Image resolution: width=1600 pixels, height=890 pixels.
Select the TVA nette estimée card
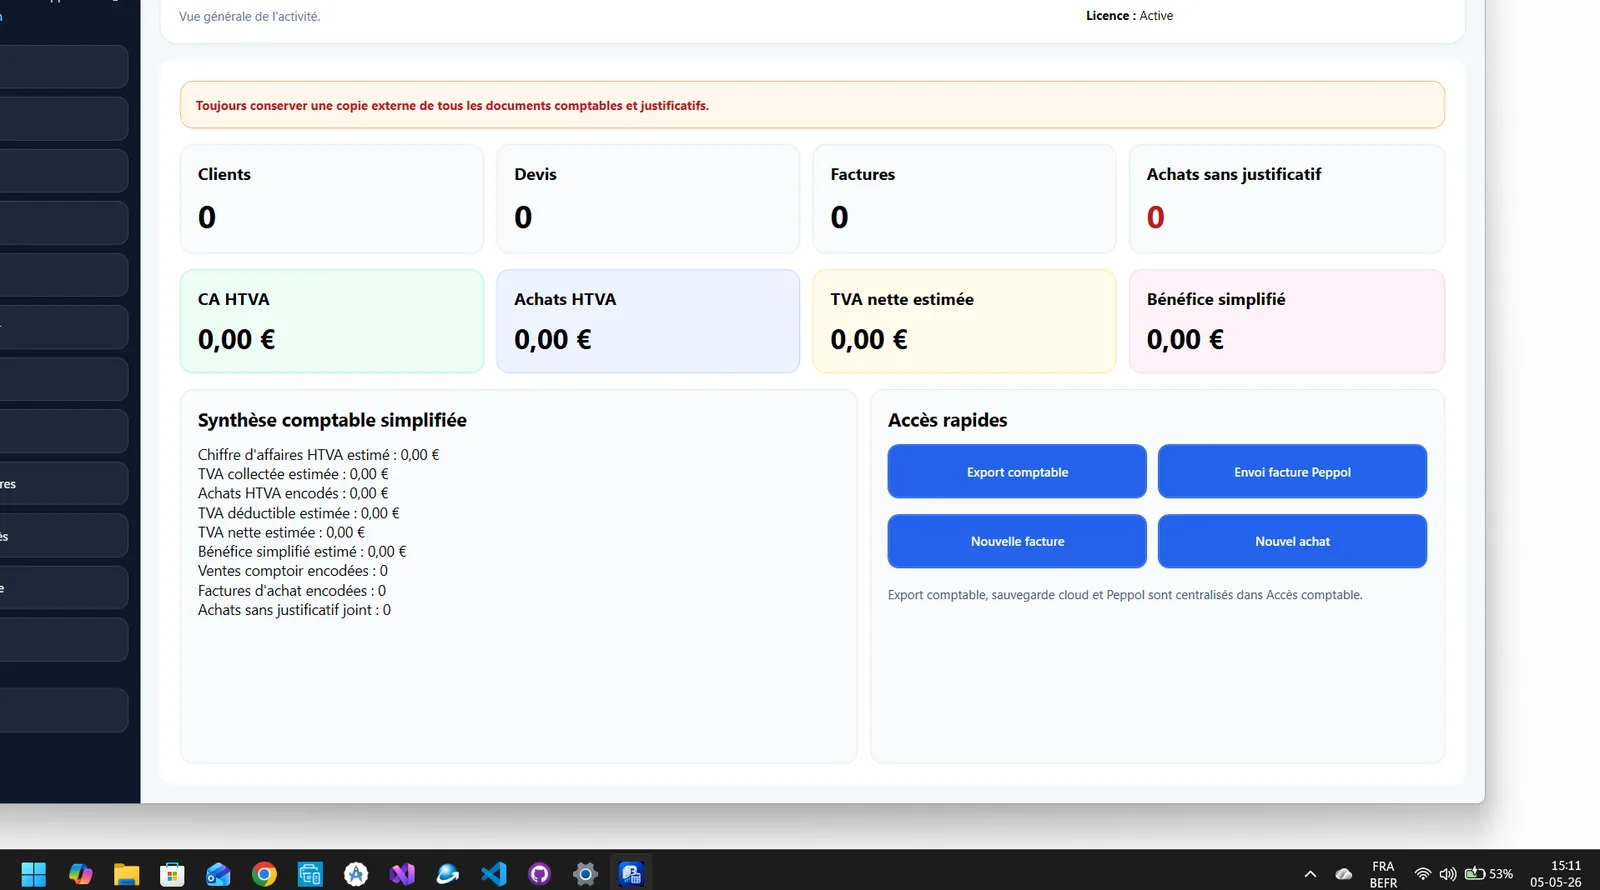coord(964,321)
